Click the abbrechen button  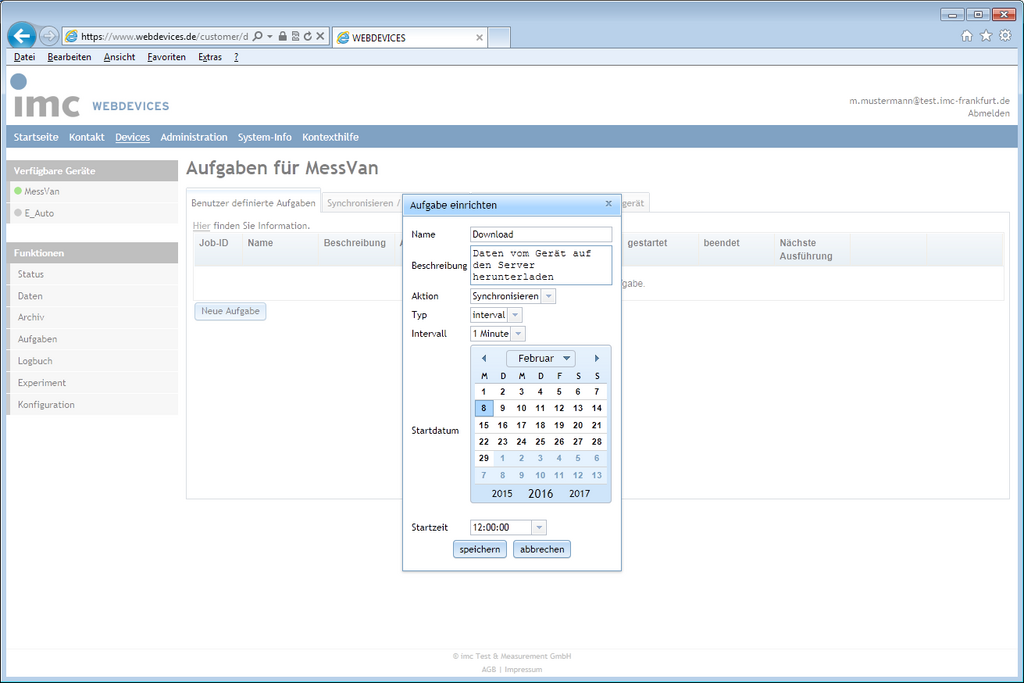pyautogui.click(x=542, y=549)
